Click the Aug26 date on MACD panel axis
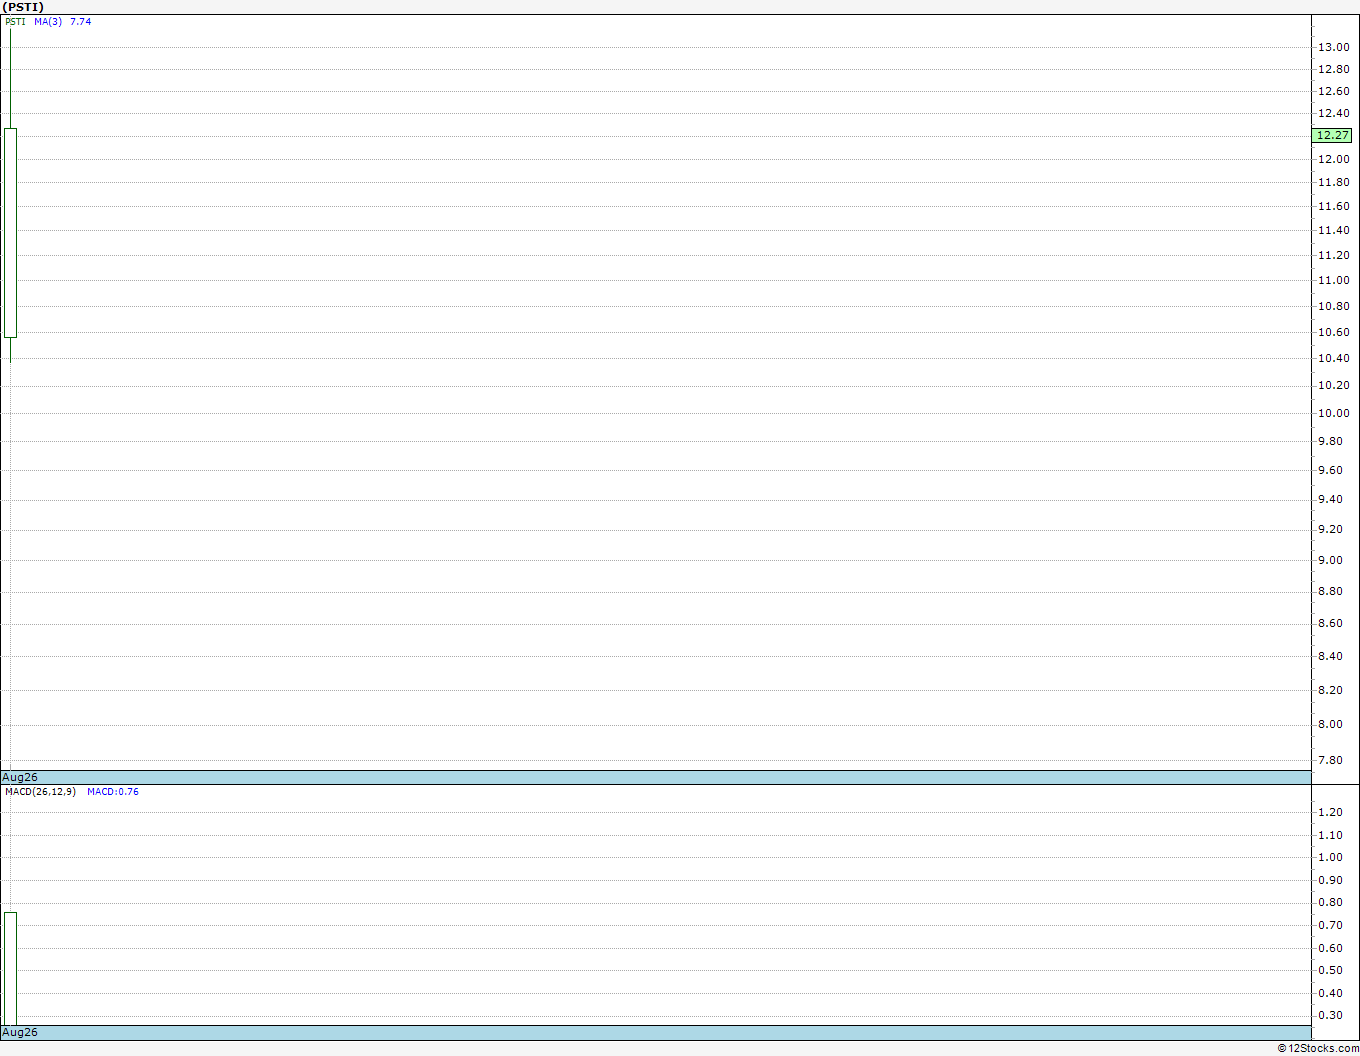Viewport: 1360px width, 1056px height. pos(20,1032)
